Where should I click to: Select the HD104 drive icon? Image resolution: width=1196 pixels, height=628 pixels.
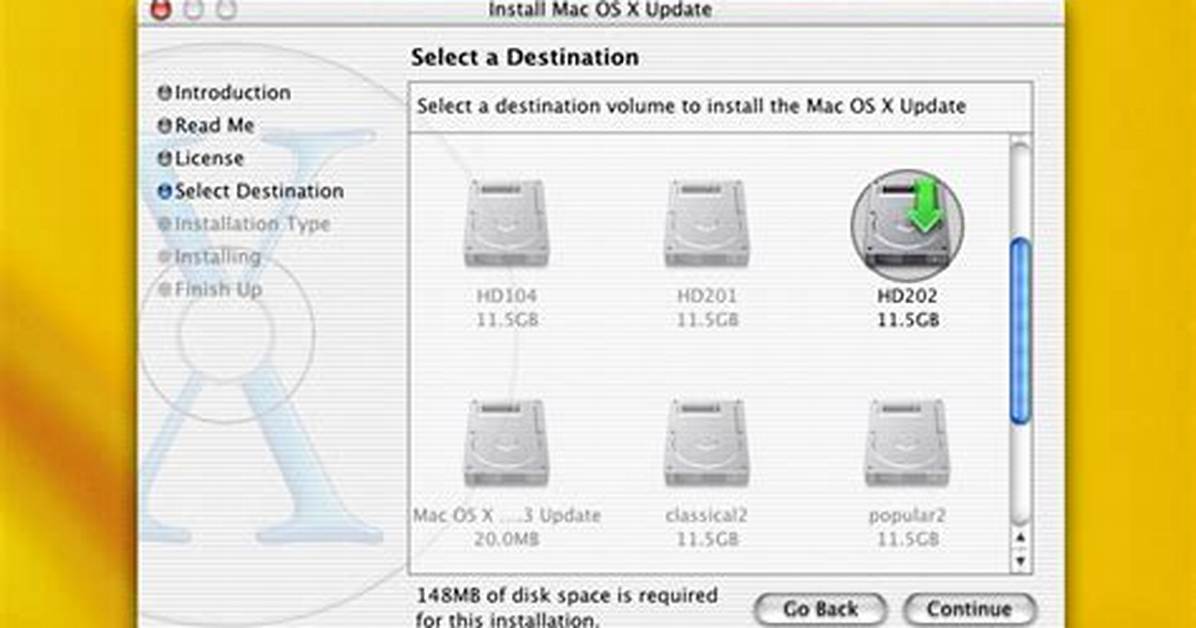coord(506,224)
